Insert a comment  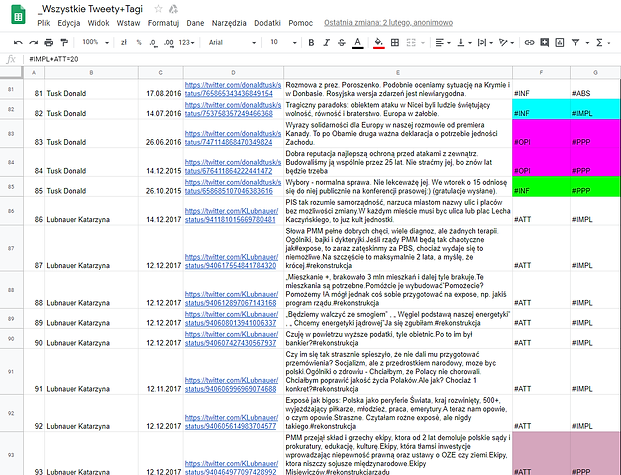coord(545,42)
